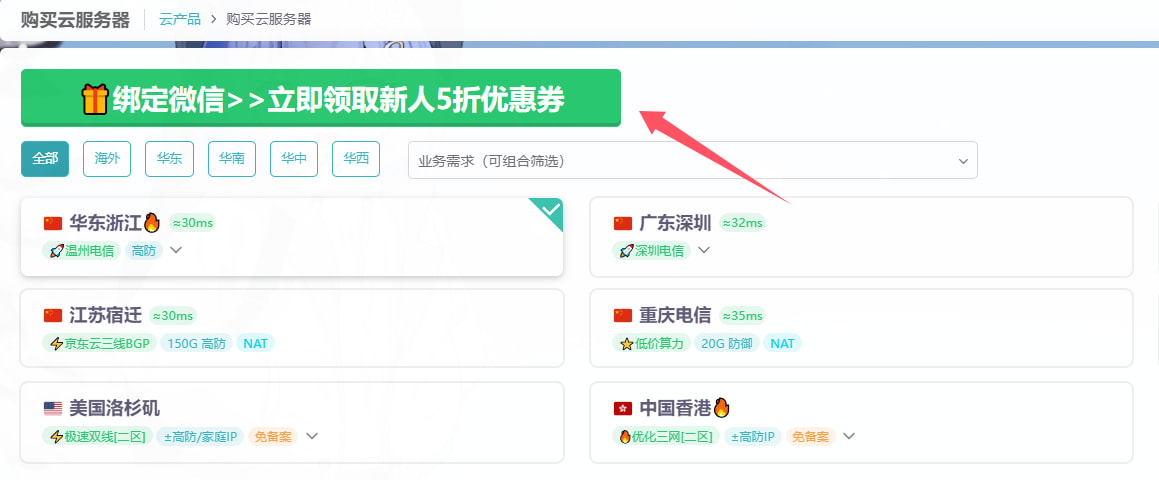
Task: Select the 华东 region filter
Action: click(169, 159)
